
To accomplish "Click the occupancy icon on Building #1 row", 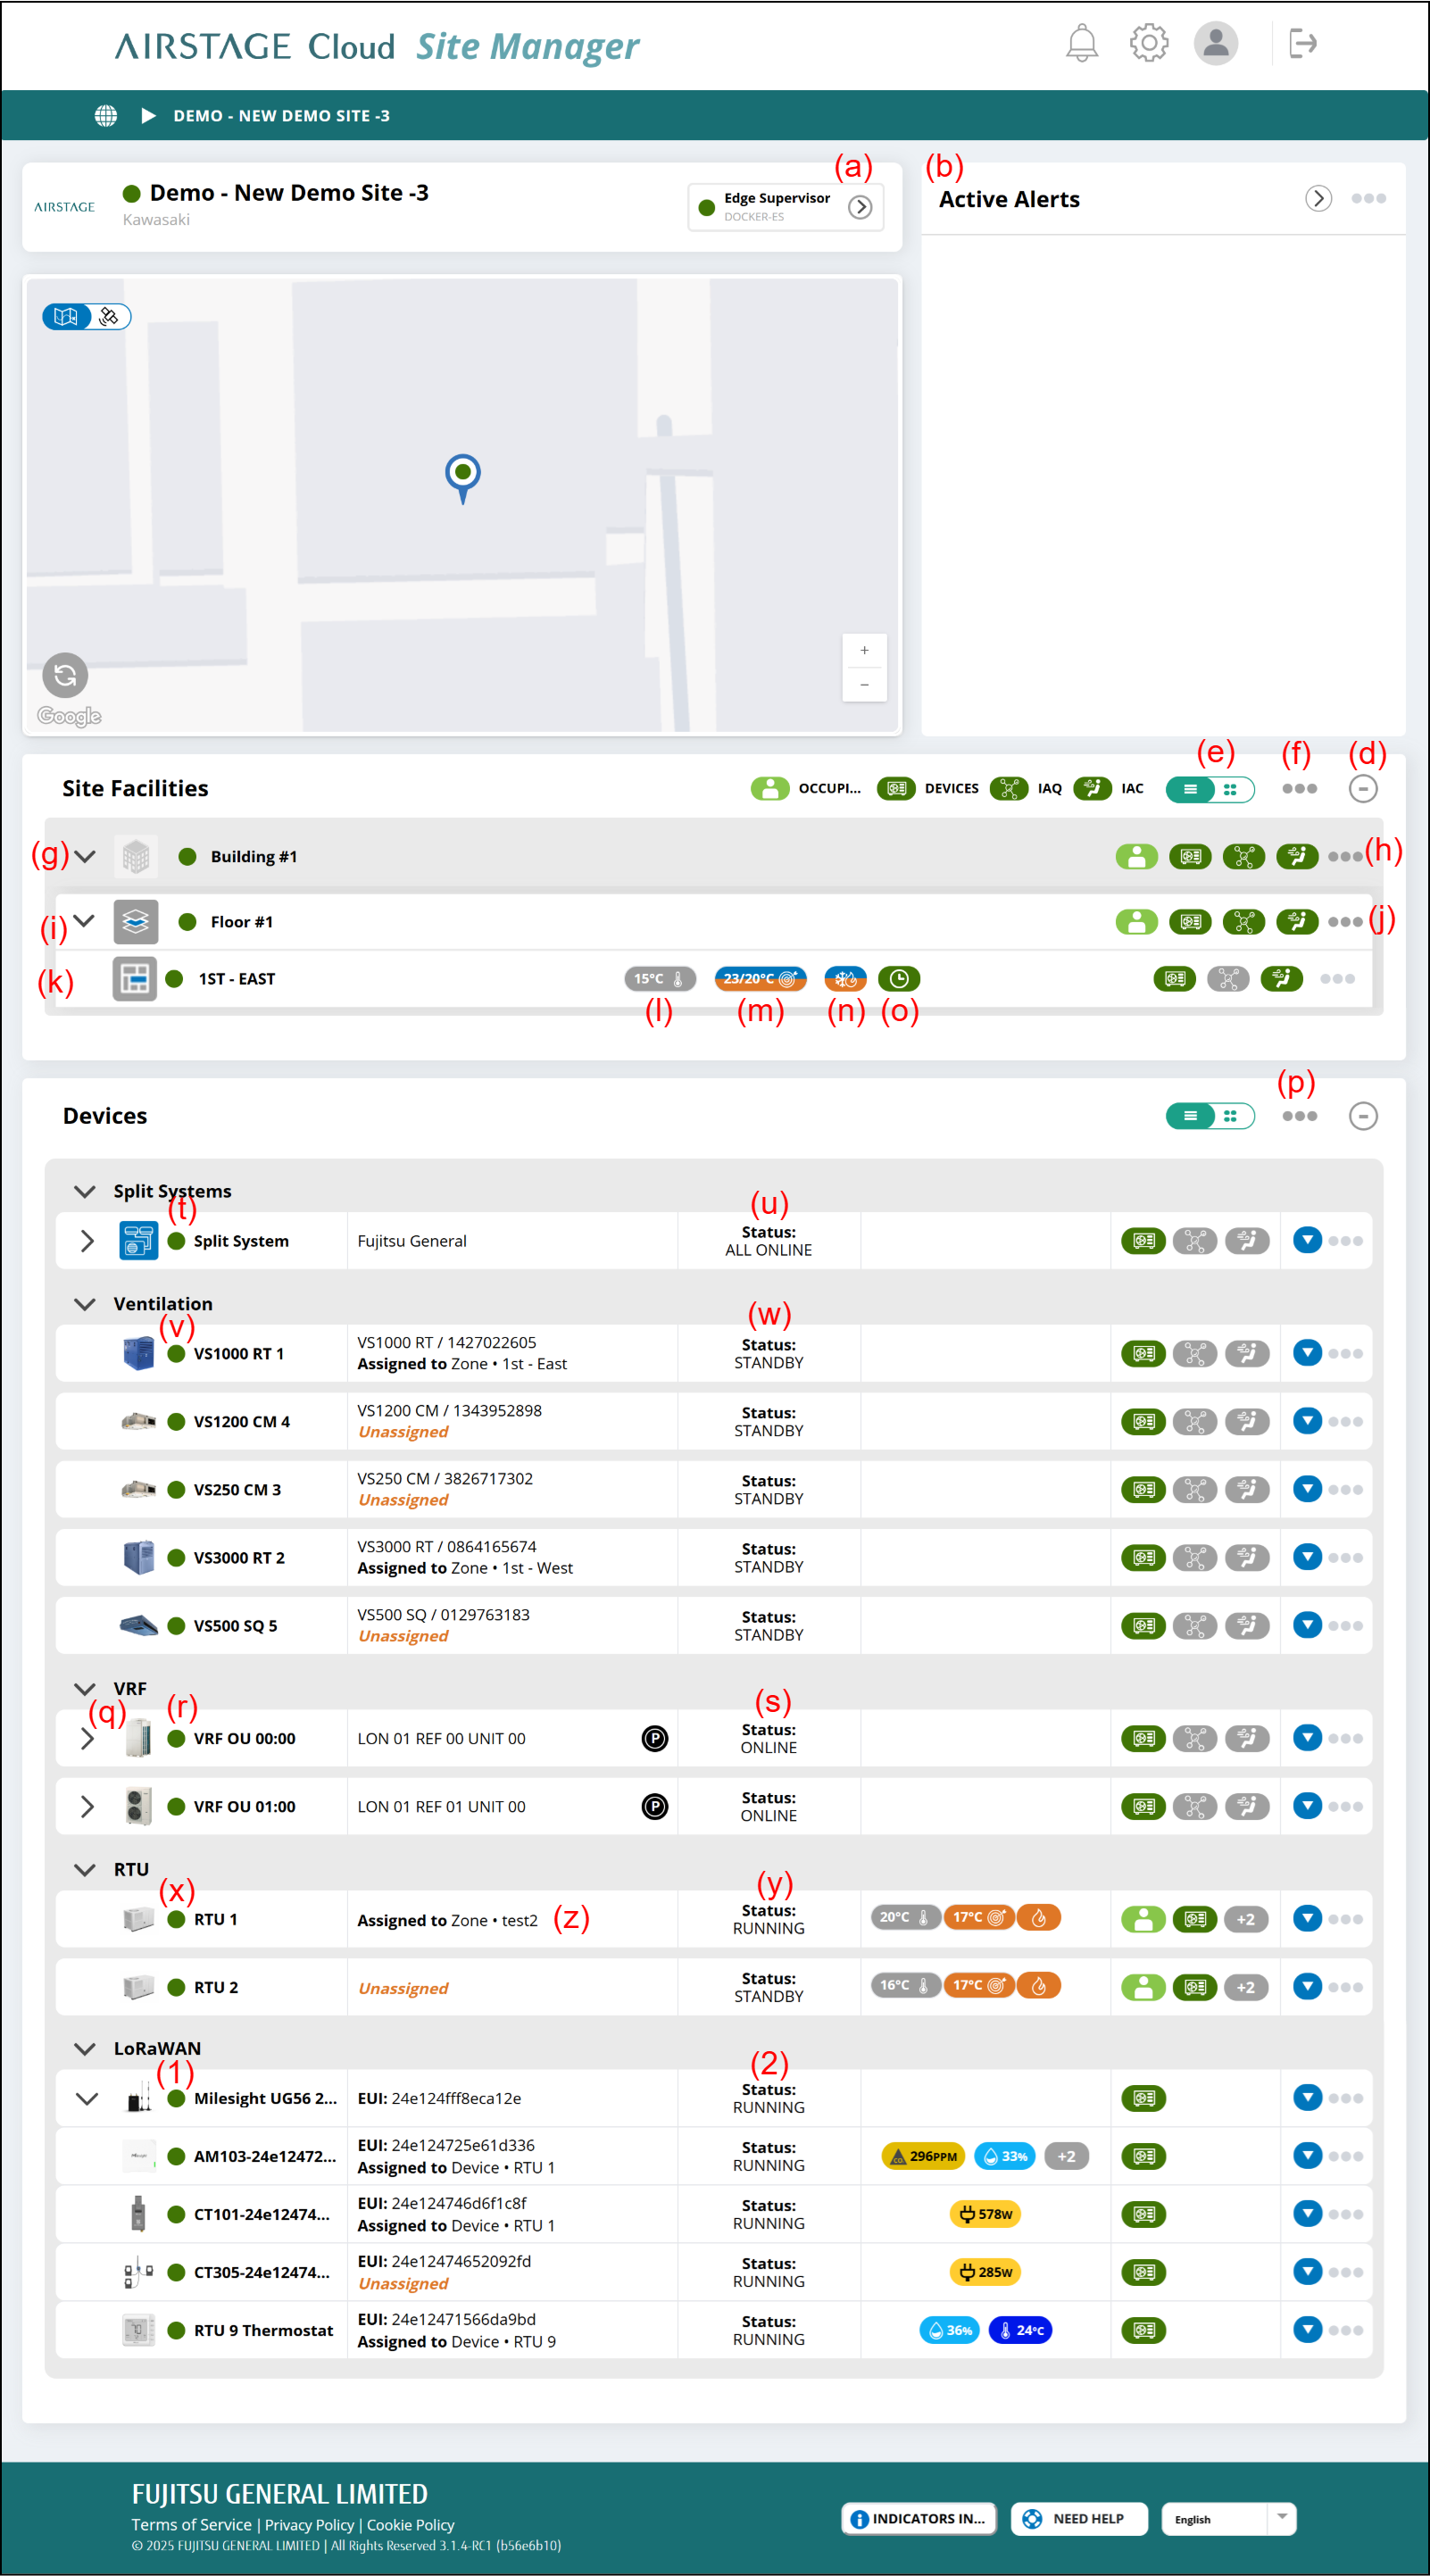I will [x=1136, y=857].
